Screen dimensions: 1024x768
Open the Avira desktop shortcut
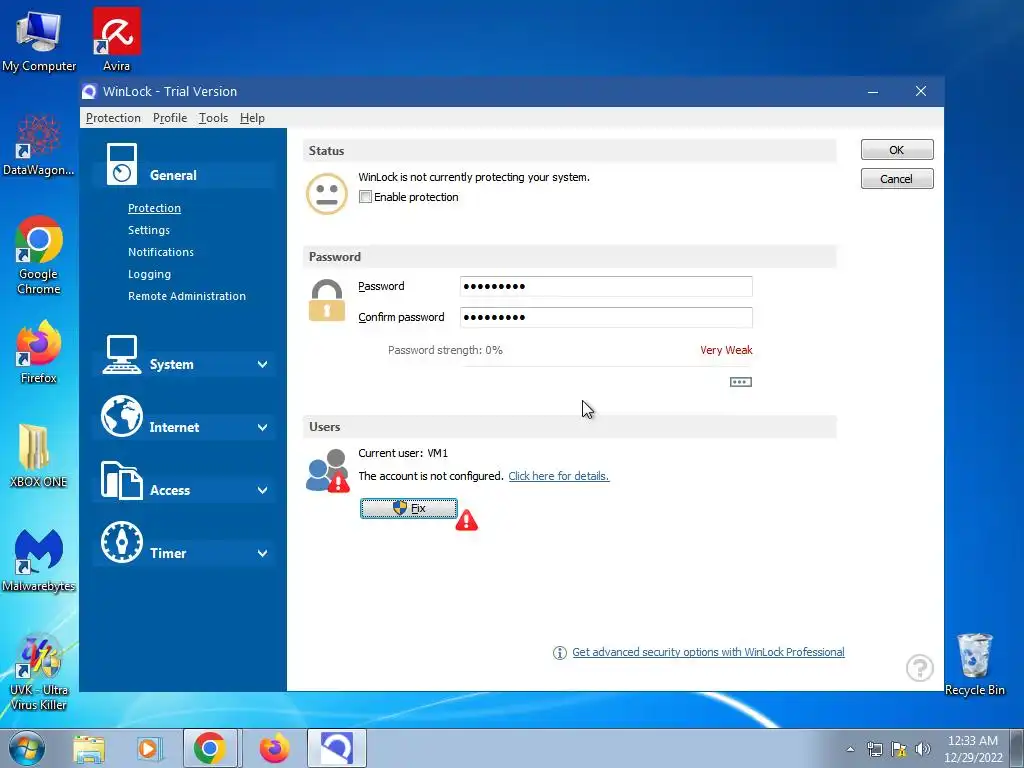(116, 39)
